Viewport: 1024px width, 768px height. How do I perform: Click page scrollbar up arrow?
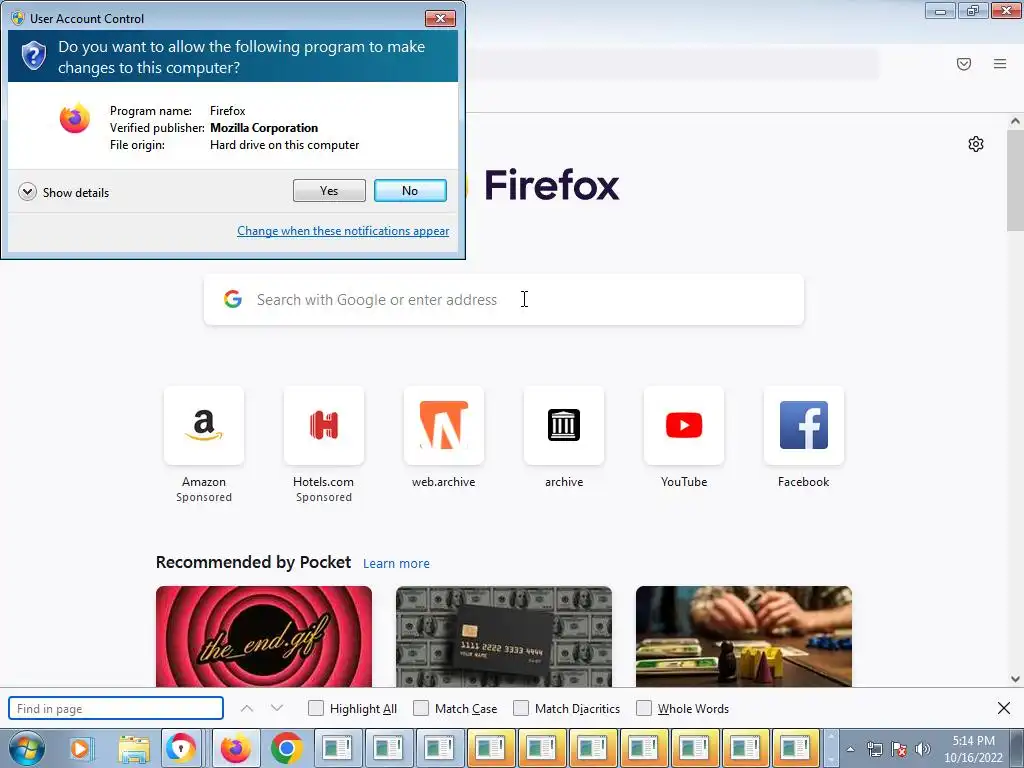[1015, 121]
